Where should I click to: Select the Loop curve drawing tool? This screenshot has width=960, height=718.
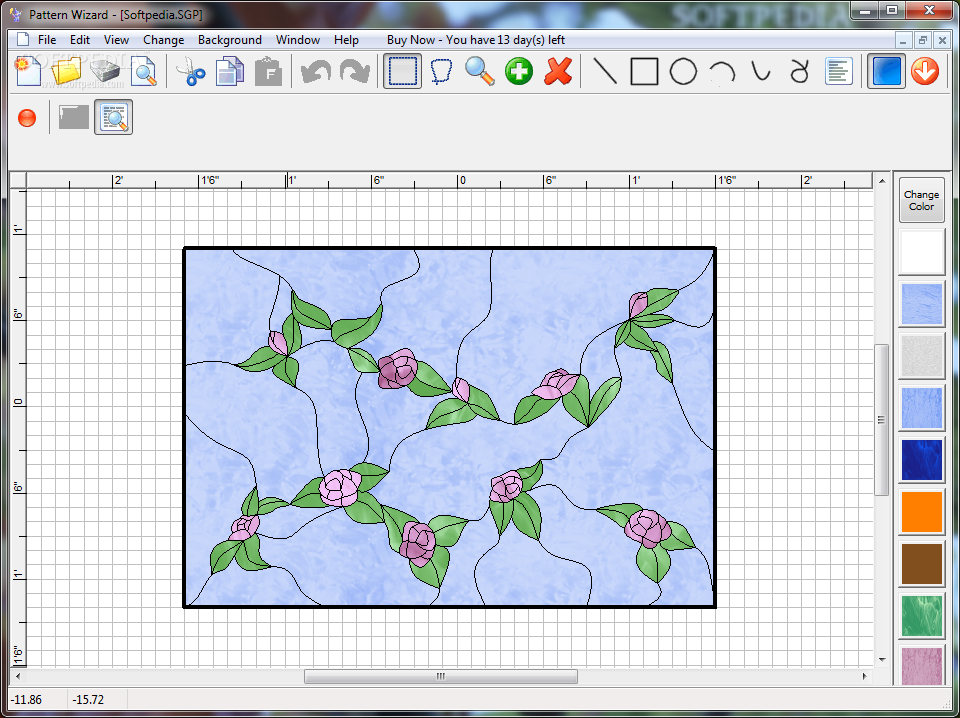coord(799,71)
